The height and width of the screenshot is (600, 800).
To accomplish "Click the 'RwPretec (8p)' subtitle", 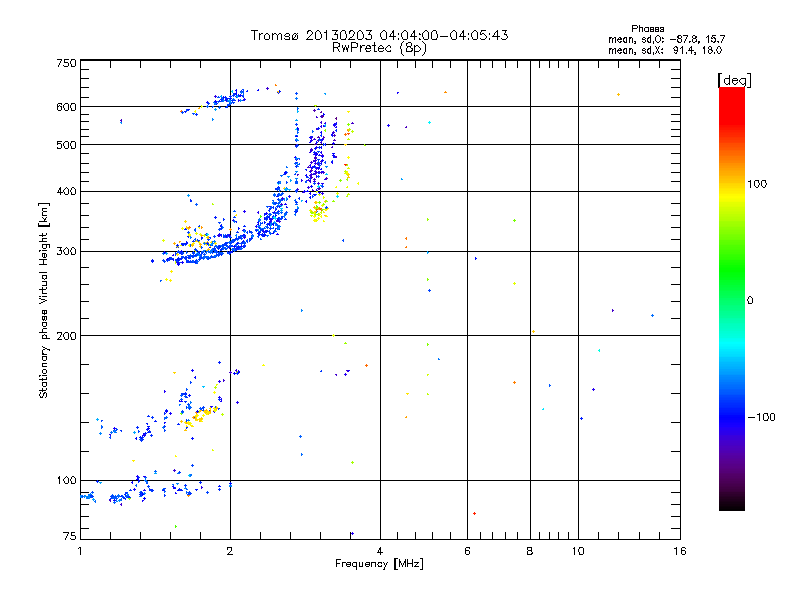I will click(x=379, y=48).
